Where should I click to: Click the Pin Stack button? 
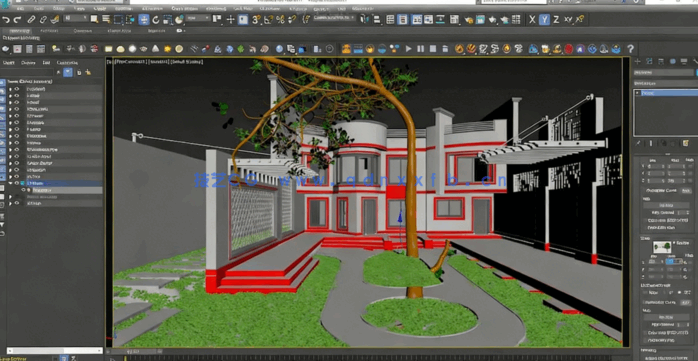638,143
